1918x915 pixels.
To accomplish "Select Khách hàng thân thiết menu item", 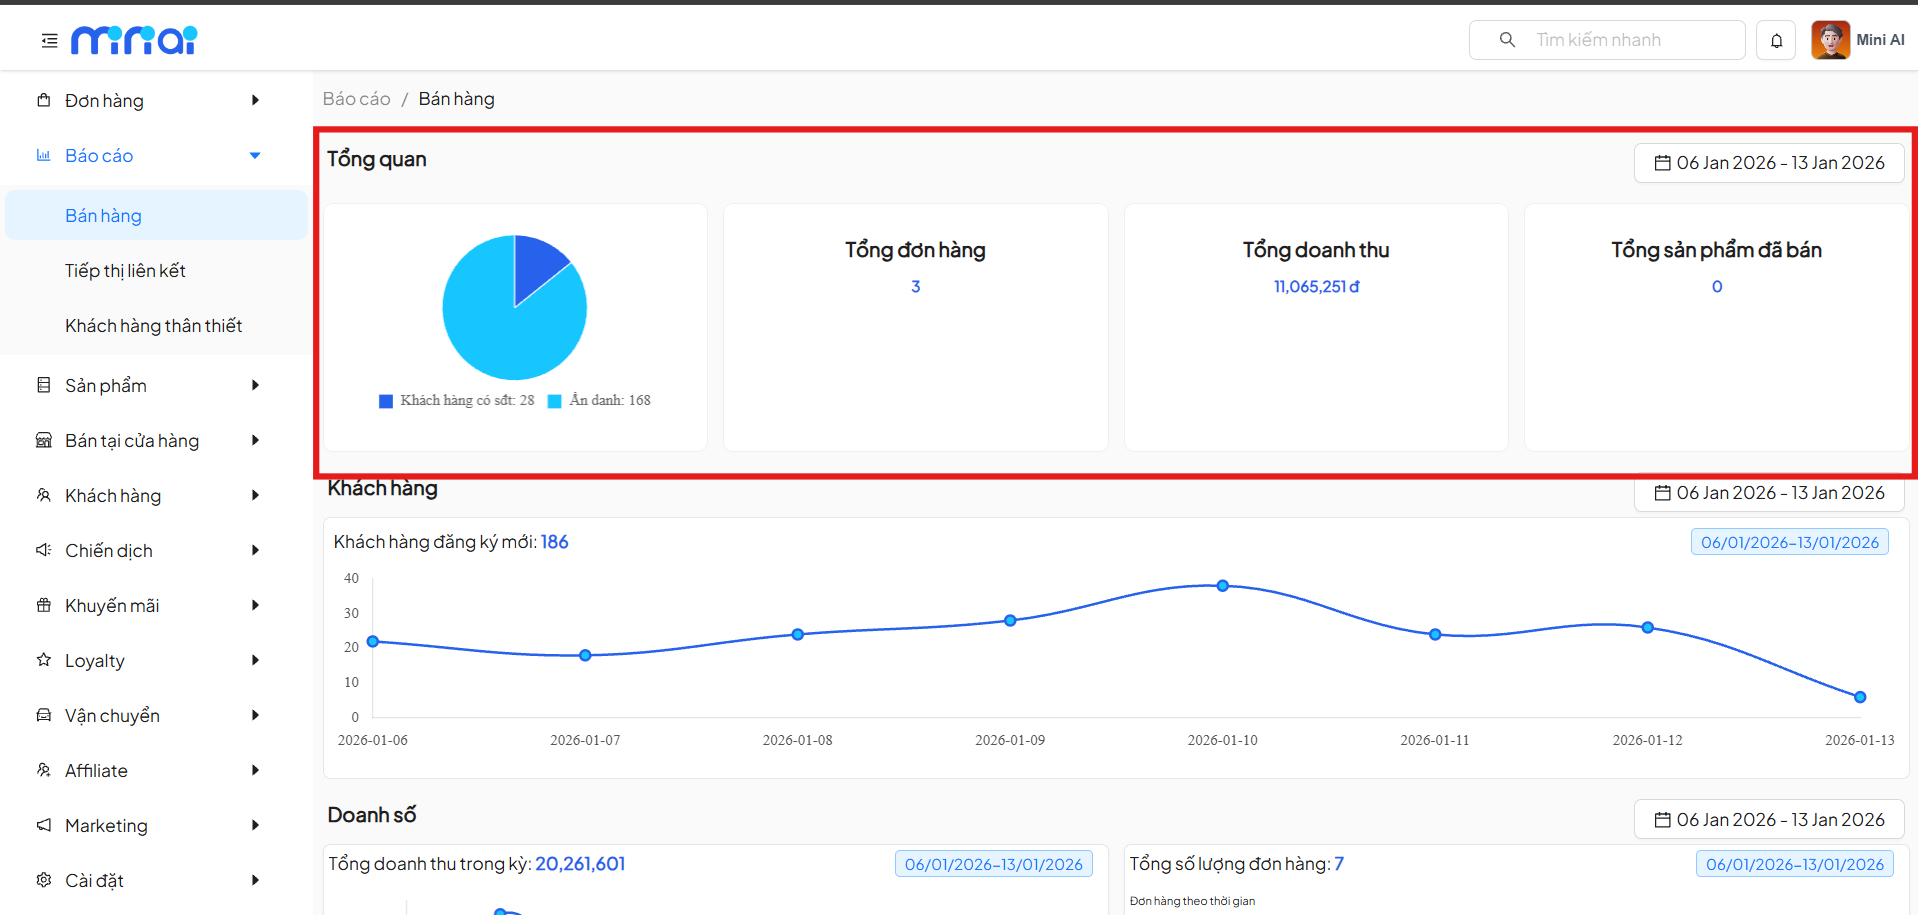I will coord(153,326).
